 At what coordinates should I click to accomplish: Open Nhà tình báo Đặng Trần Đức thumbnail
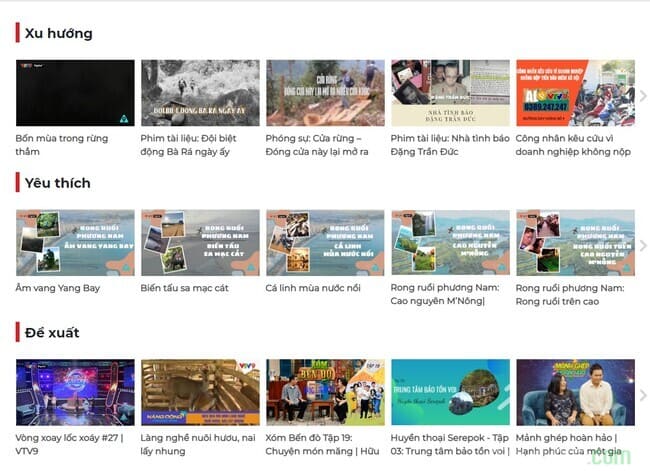point(451,93)
